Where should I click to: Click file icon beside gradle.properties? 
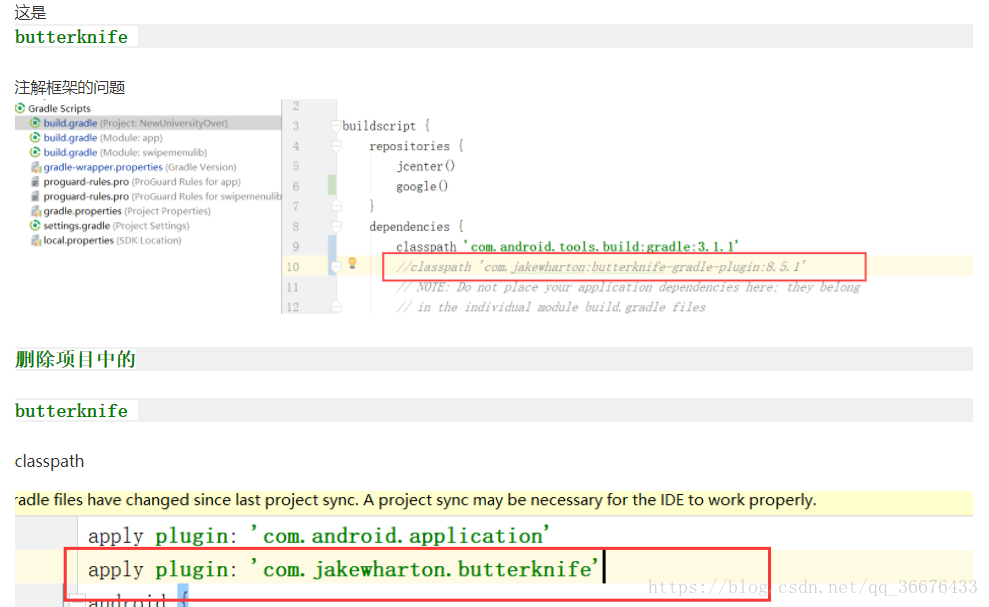point(36,211)
